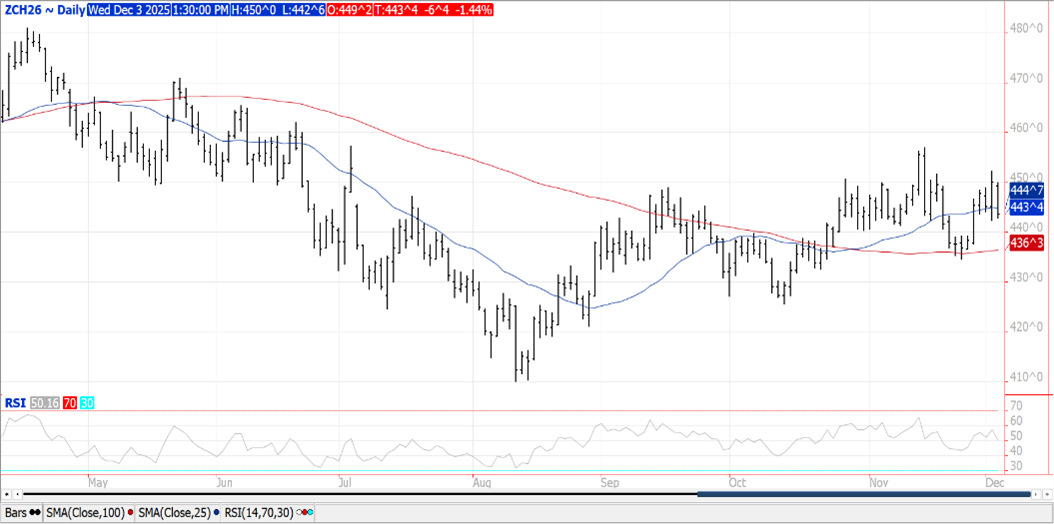1054x524 pixels.
Task: Click the O:449^2 open price box
Action: [347, 9]
